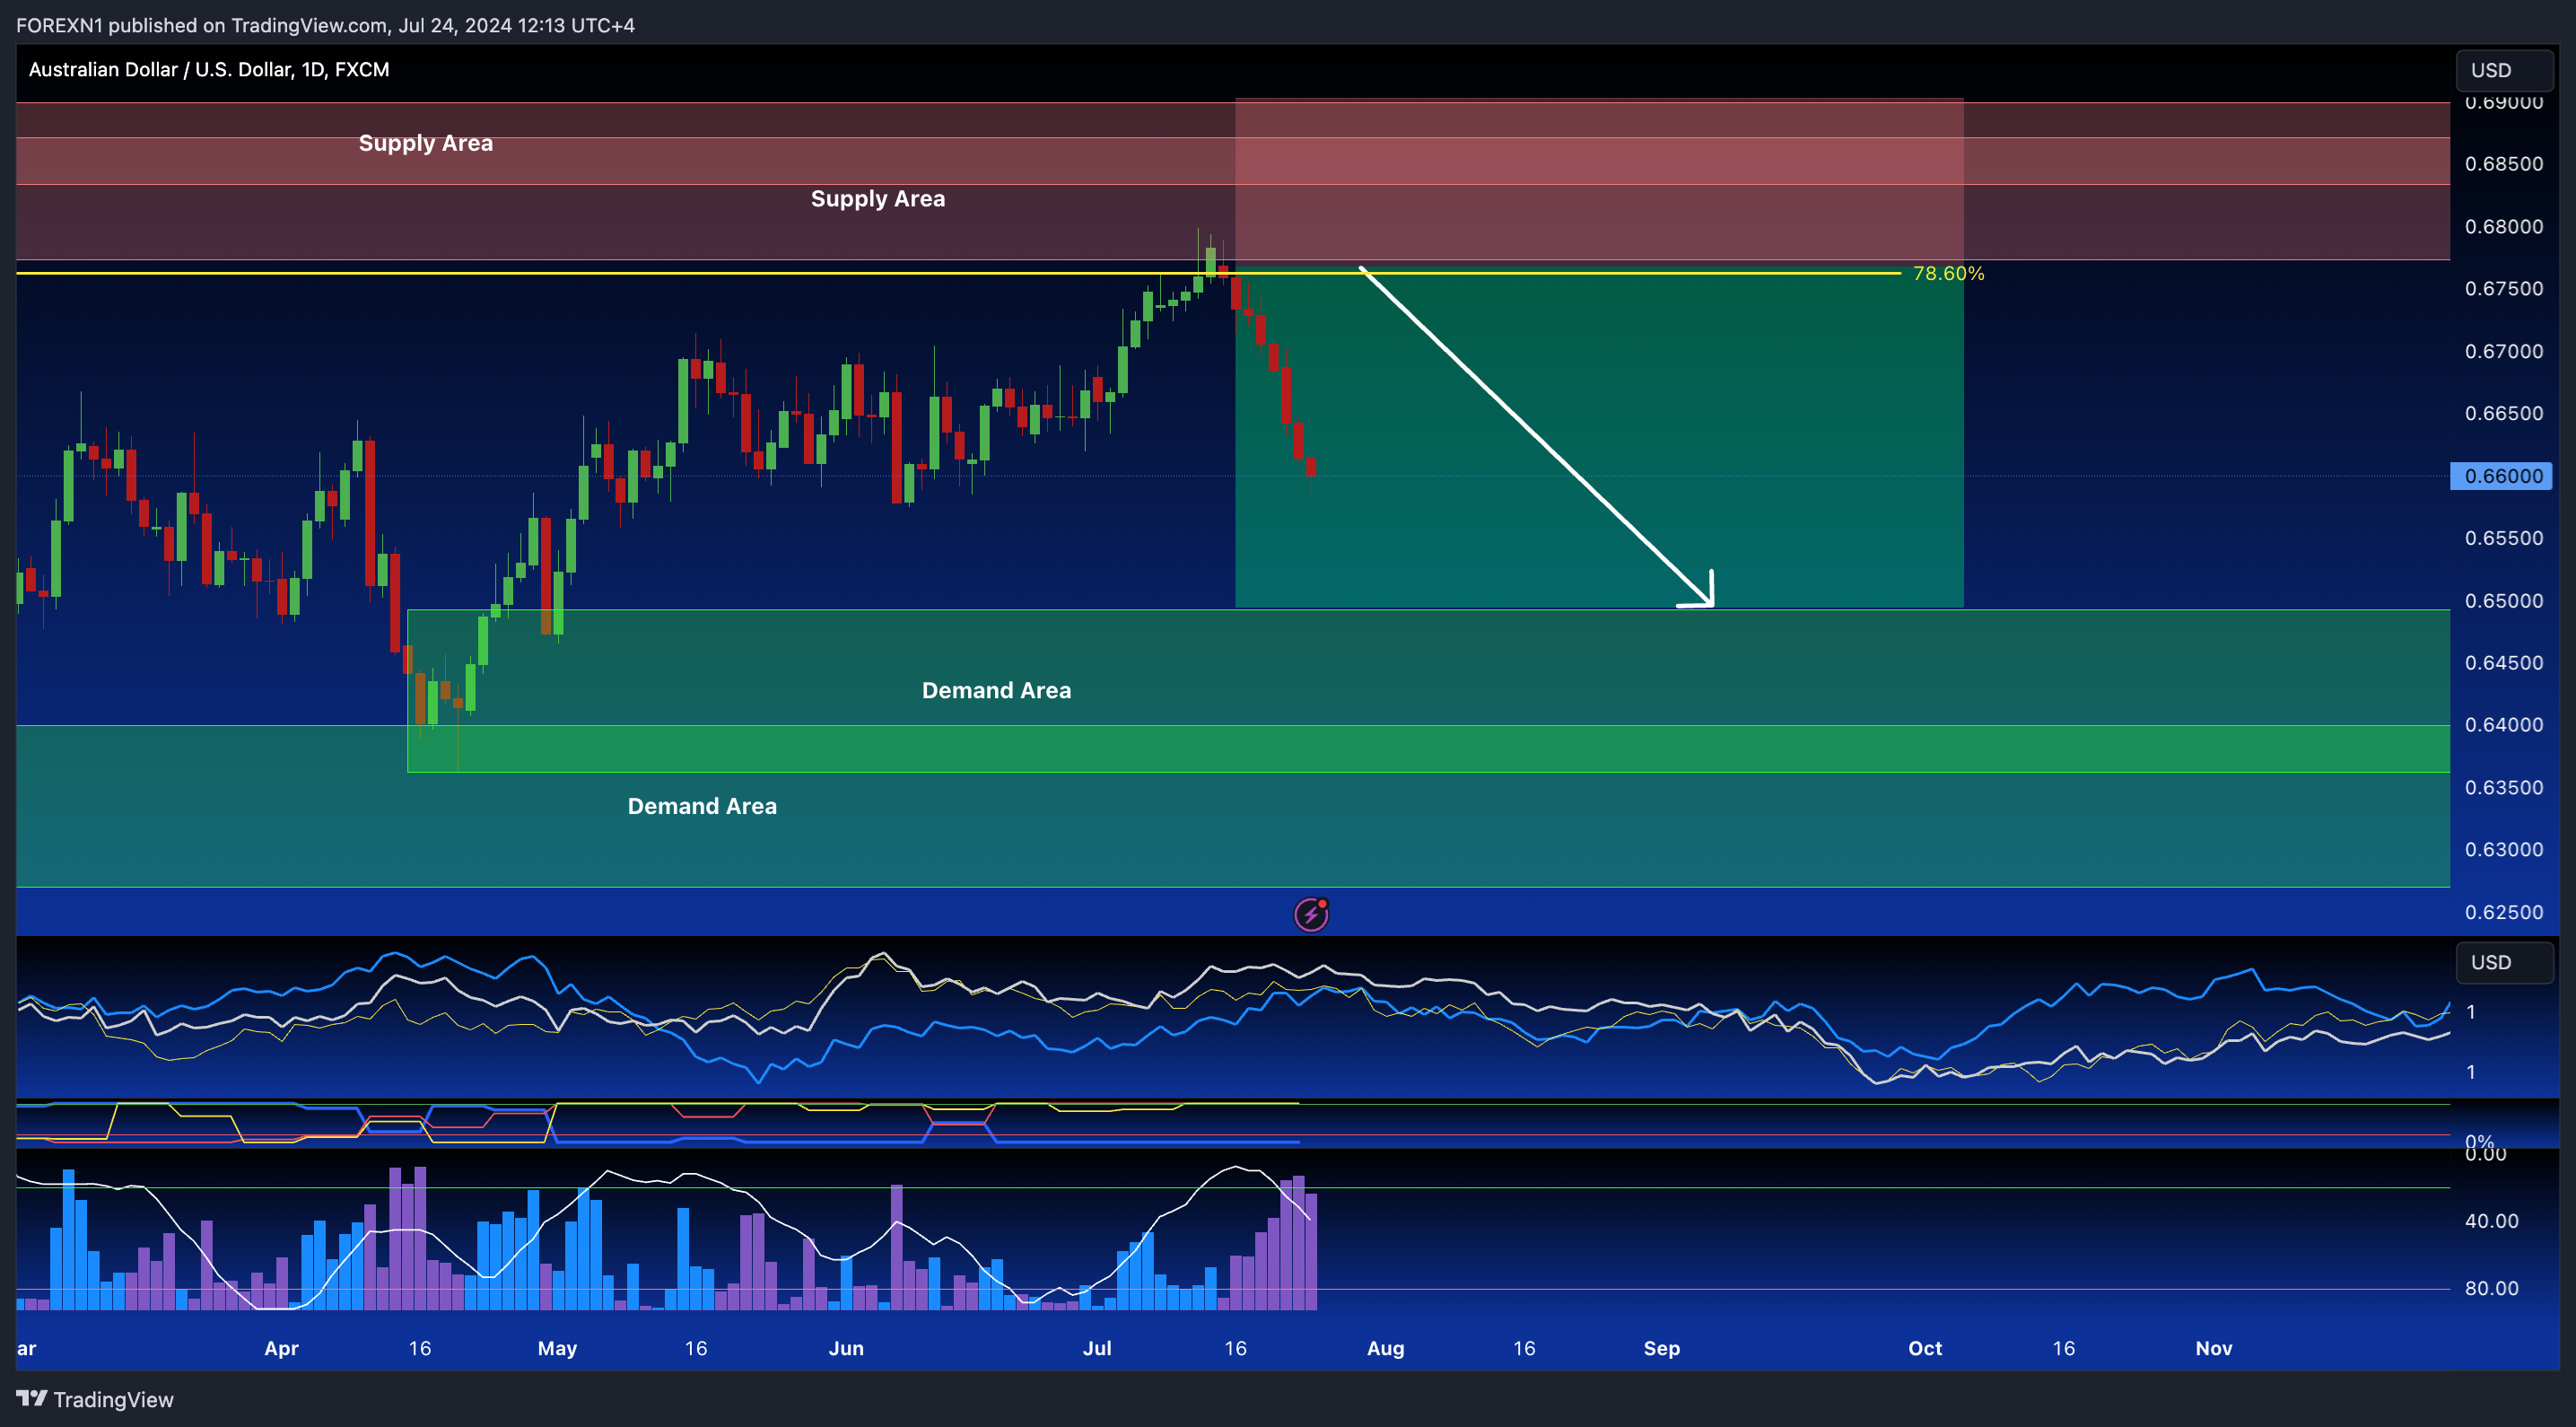
Task: Click the Sep date on time axis
Action: pyautogui.click(x=1662, y=1348)
